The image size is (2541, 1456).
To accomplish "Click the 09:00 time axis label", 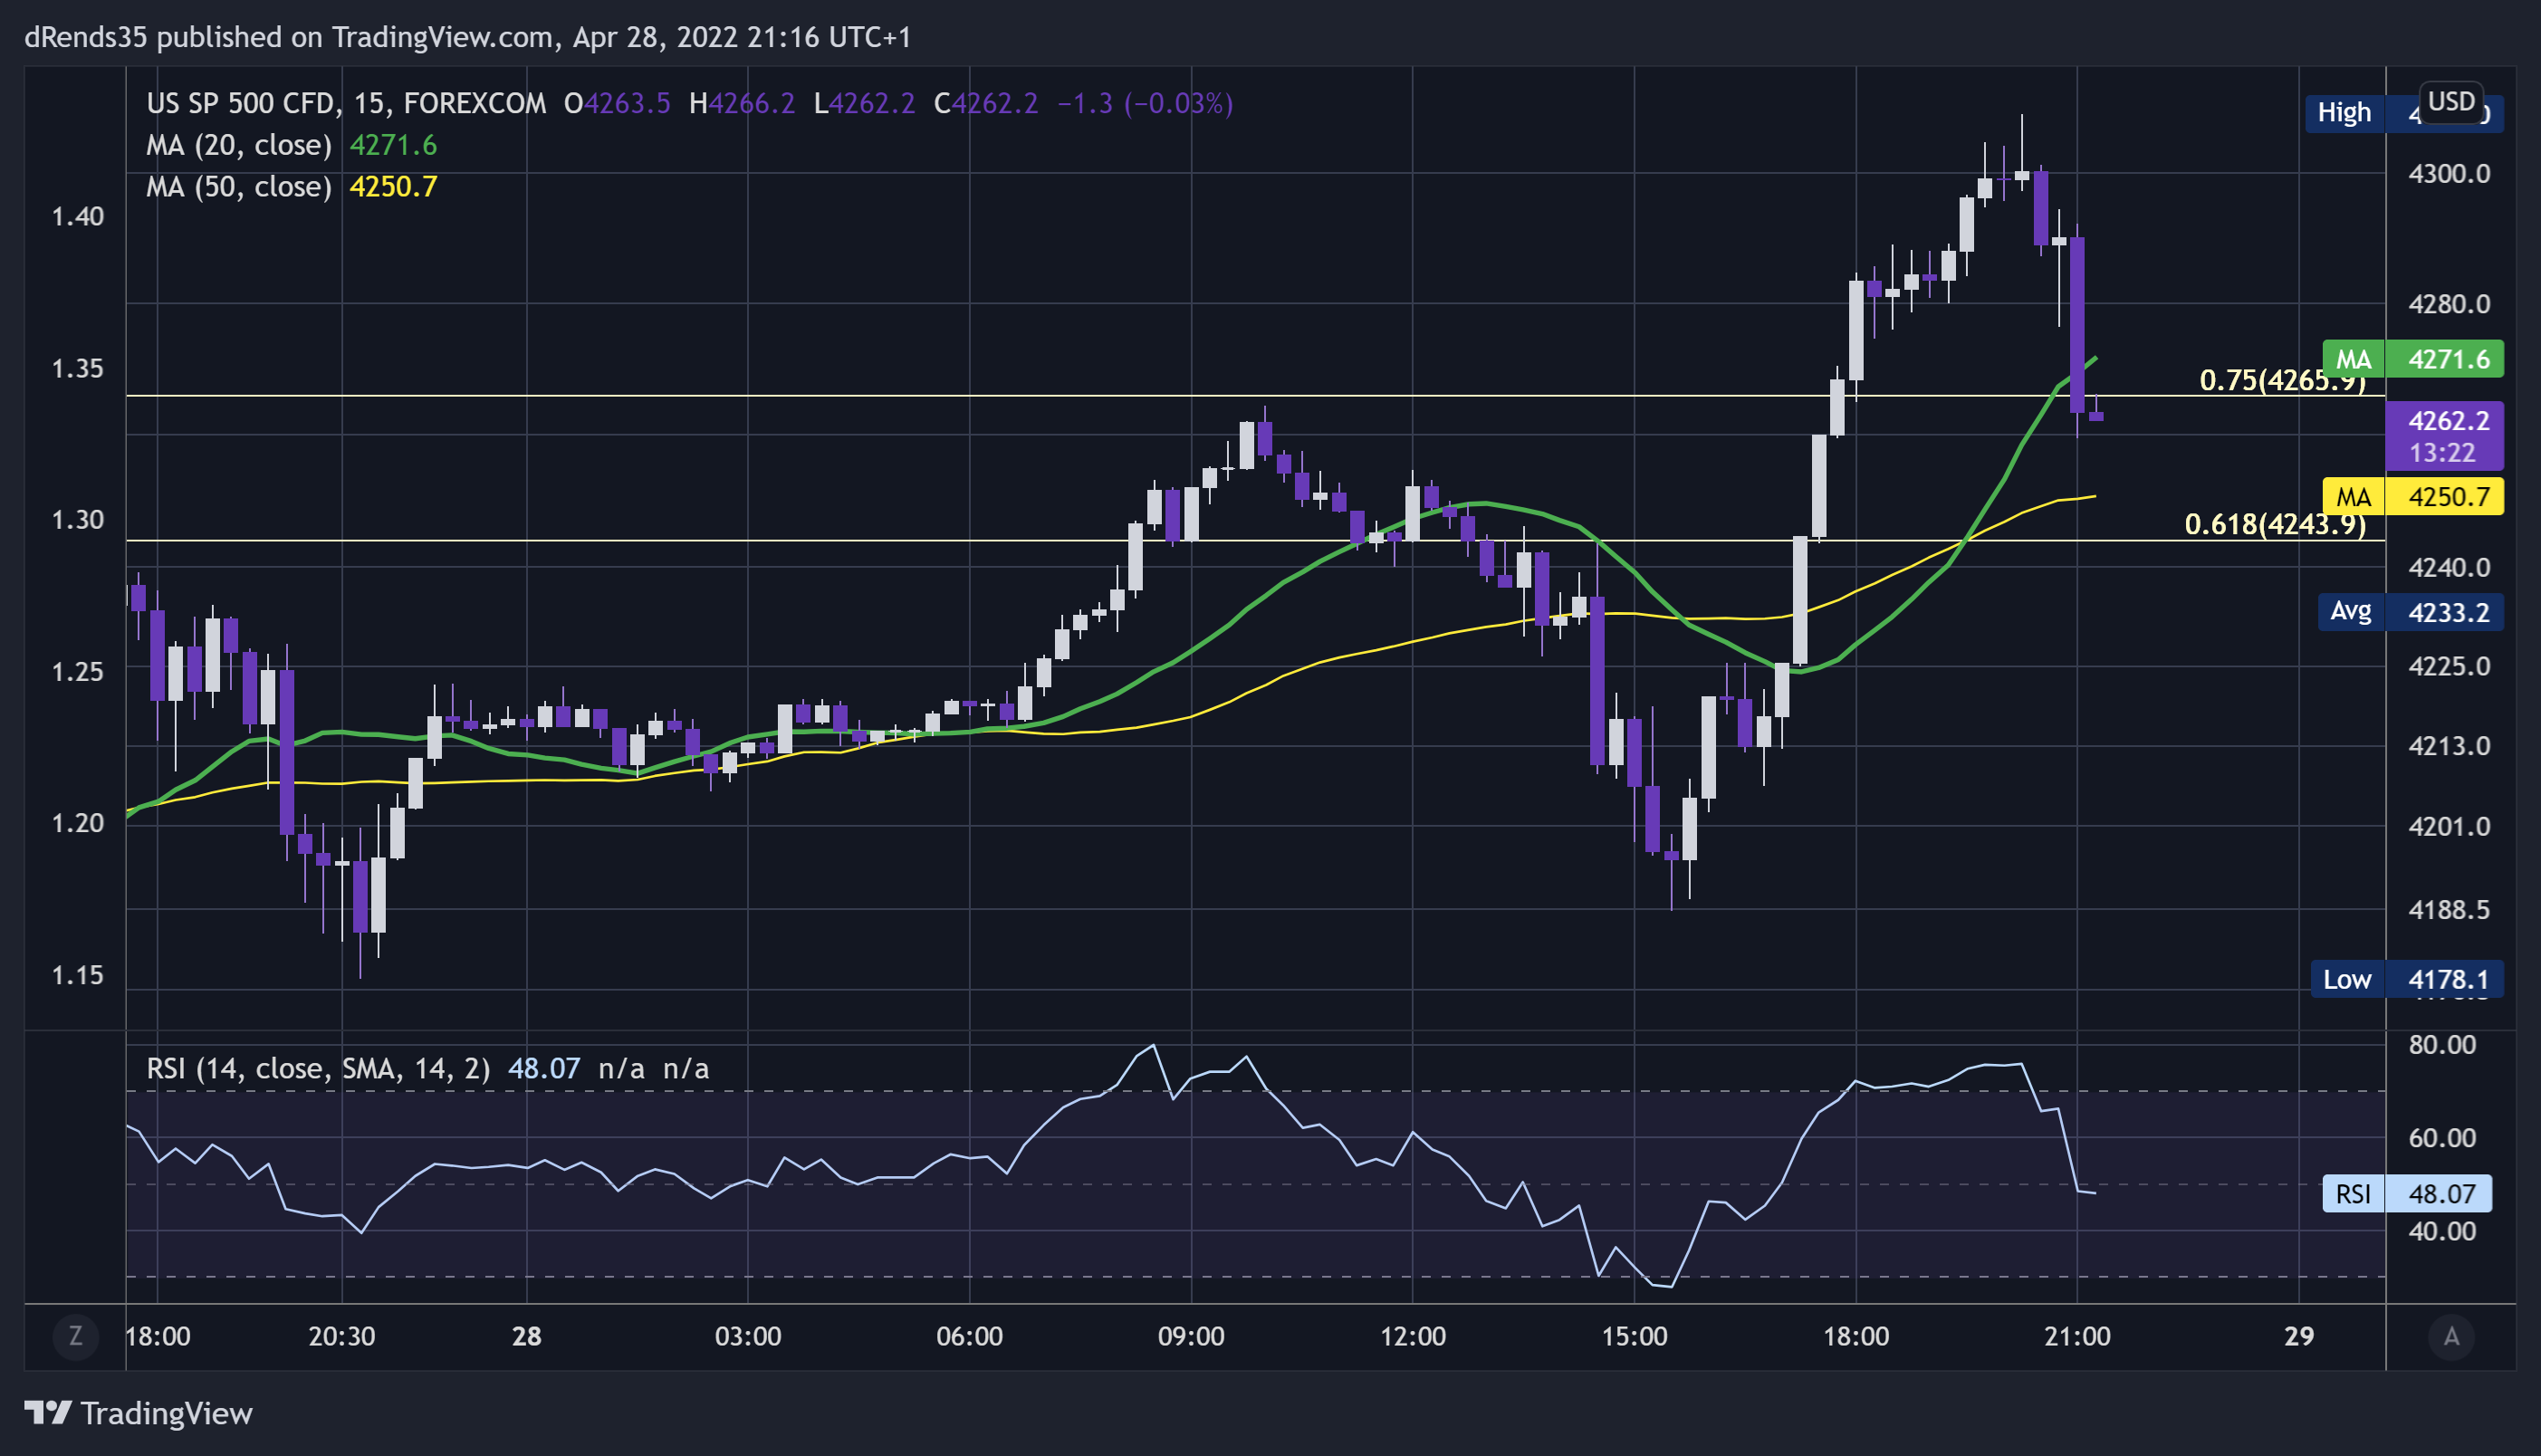I will pyautogui.click(x=1191, y=1337).
